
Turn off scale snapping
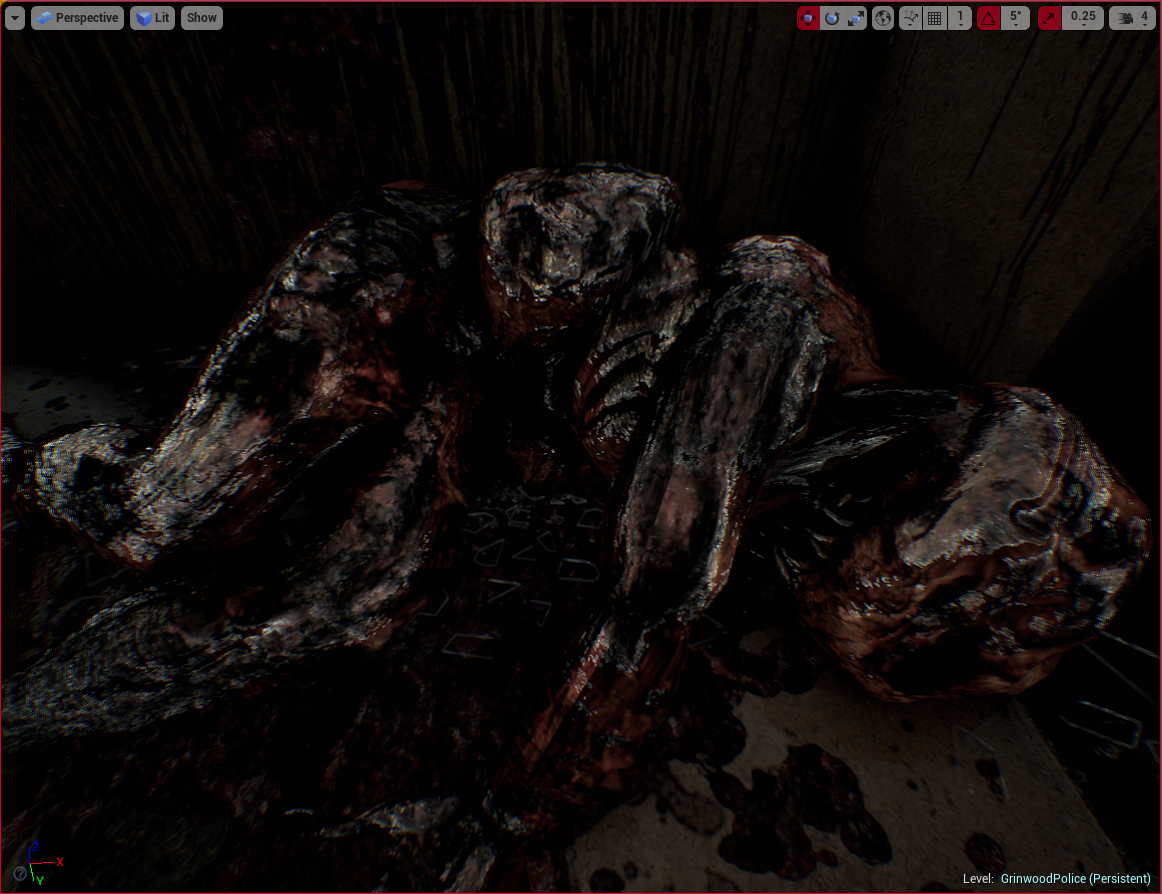pyautogui.click(x=1050, y=18)
